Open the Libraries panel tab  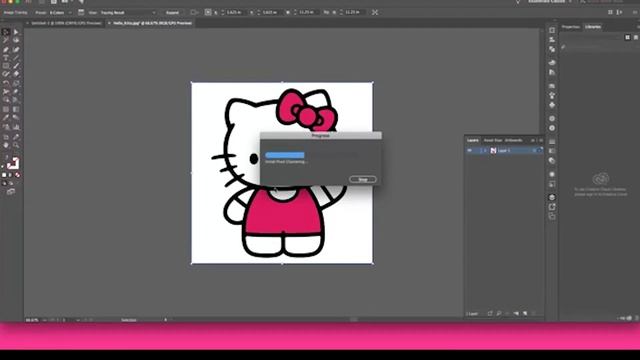(593, 27)
